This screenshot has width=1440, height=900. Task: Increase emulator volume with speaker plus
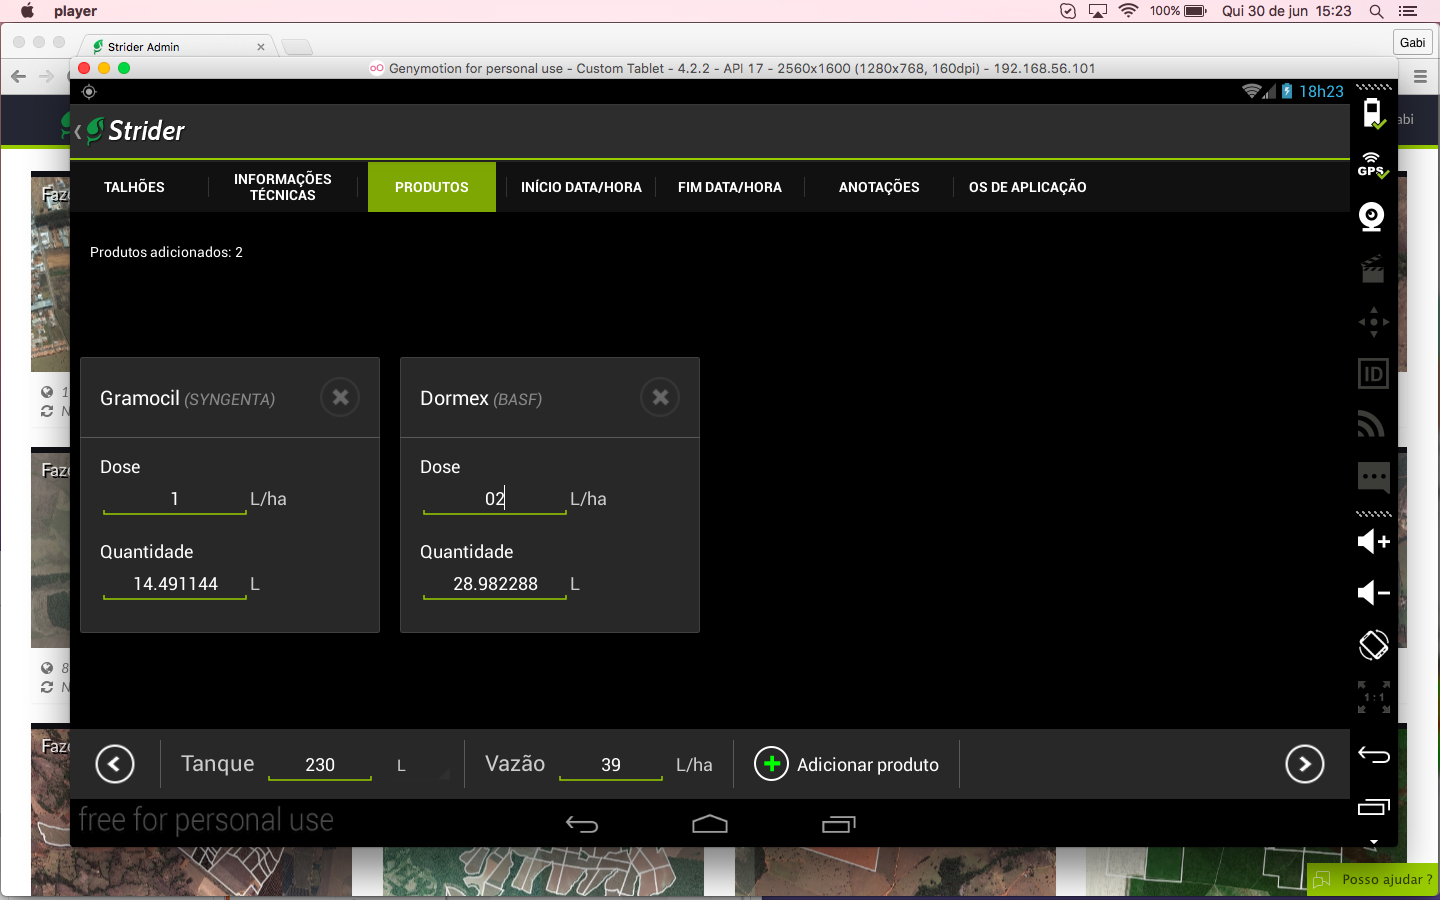(x=1373, y=542)
